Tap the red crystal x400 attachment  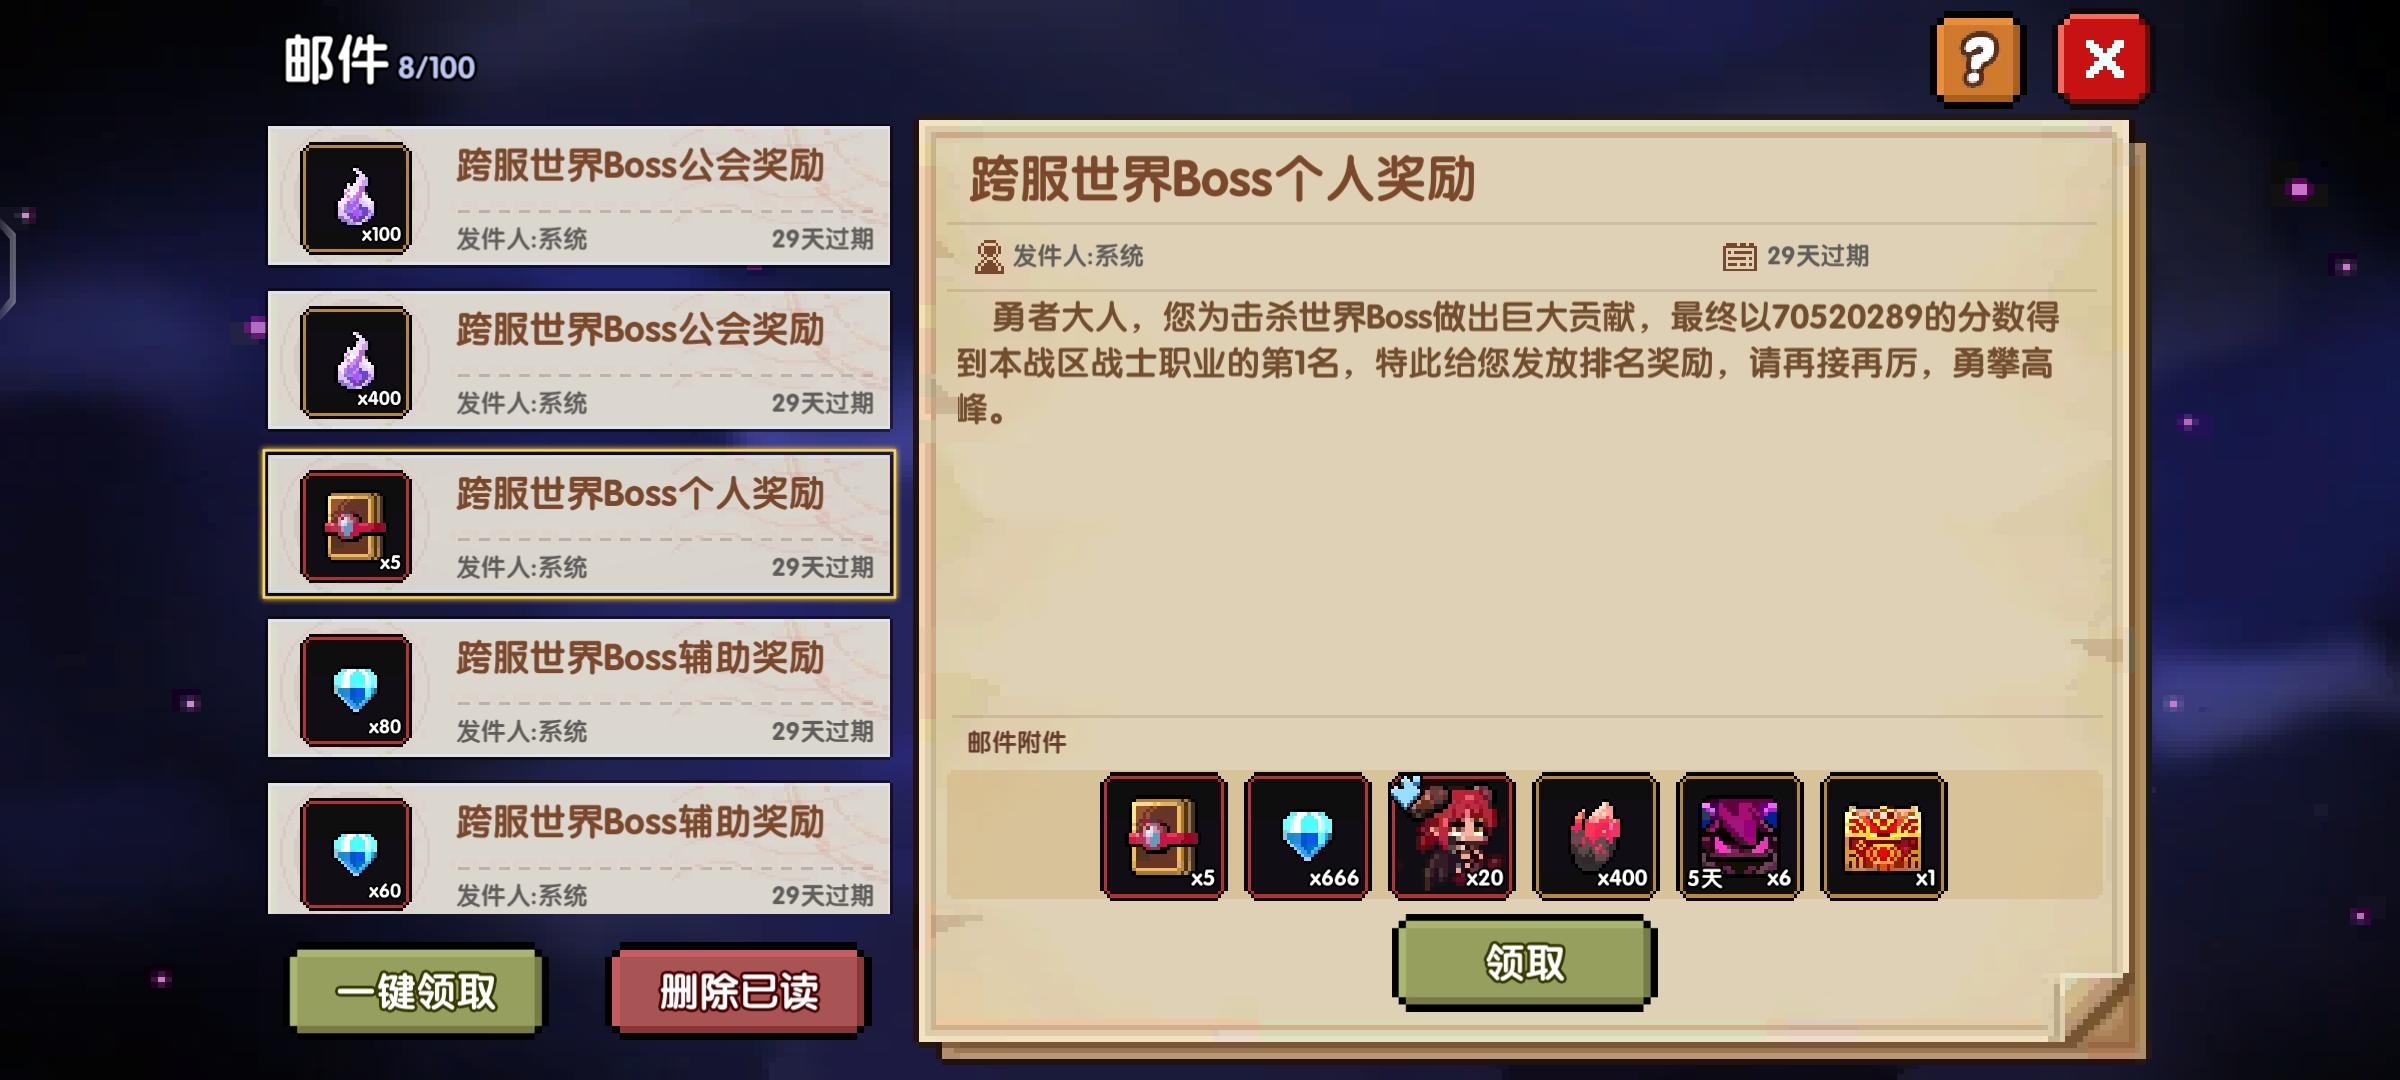click(1596, 836)
